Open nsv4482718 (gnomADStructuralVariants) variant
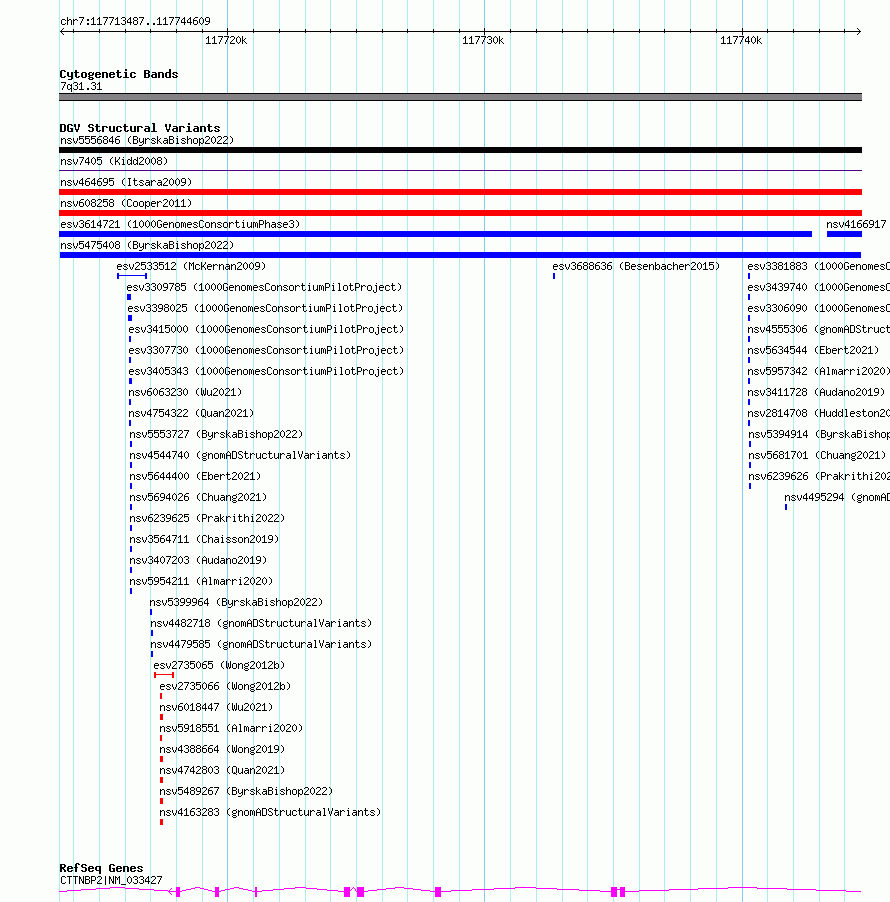This screenshot has width=890, height=902. [x=261, y=623]
